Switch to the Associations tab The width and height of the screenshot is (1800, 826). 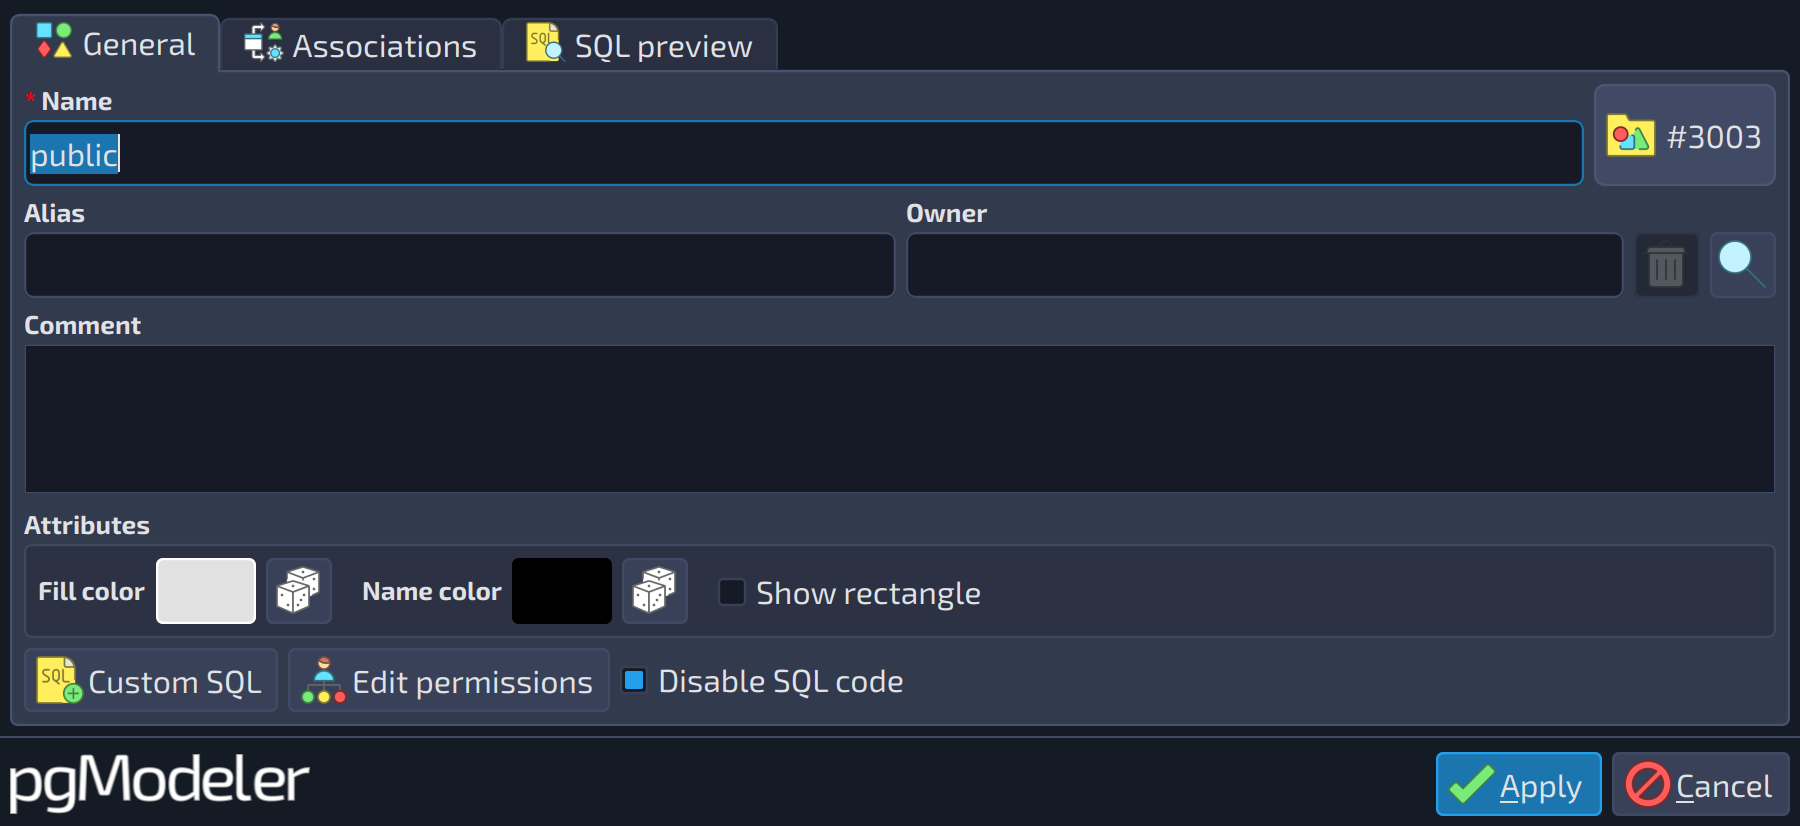point(361,45)
